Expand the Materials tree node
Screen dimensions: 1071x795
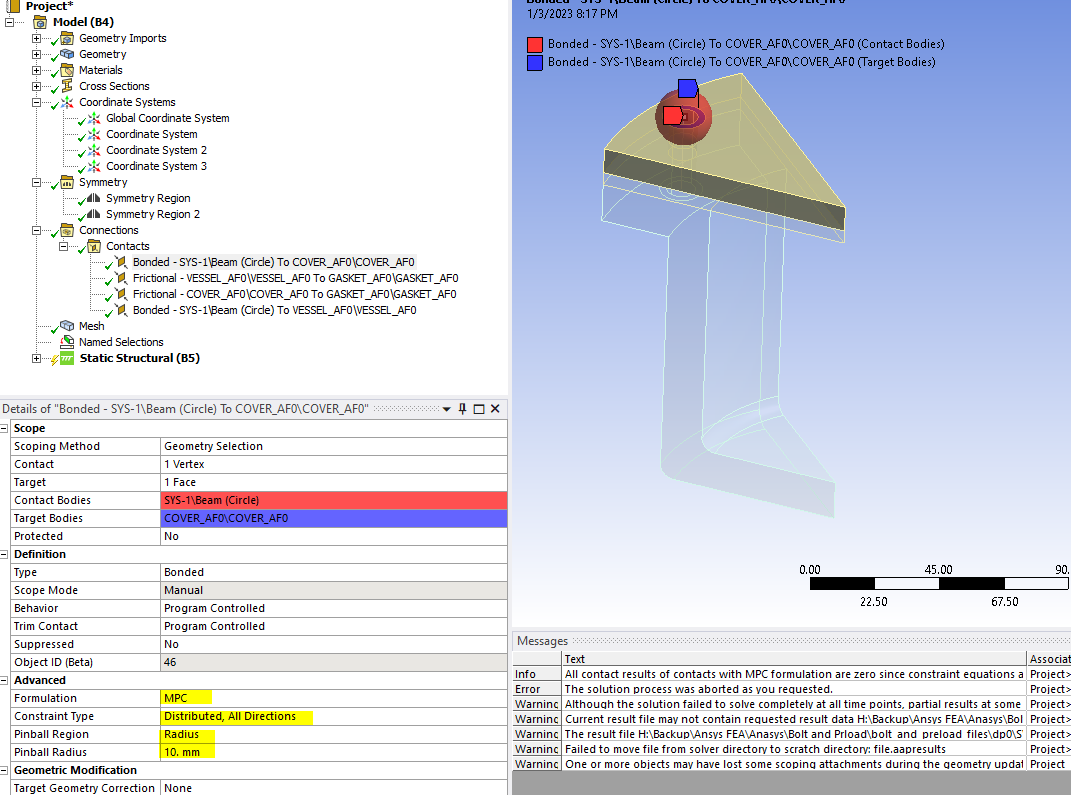(36, 70)
